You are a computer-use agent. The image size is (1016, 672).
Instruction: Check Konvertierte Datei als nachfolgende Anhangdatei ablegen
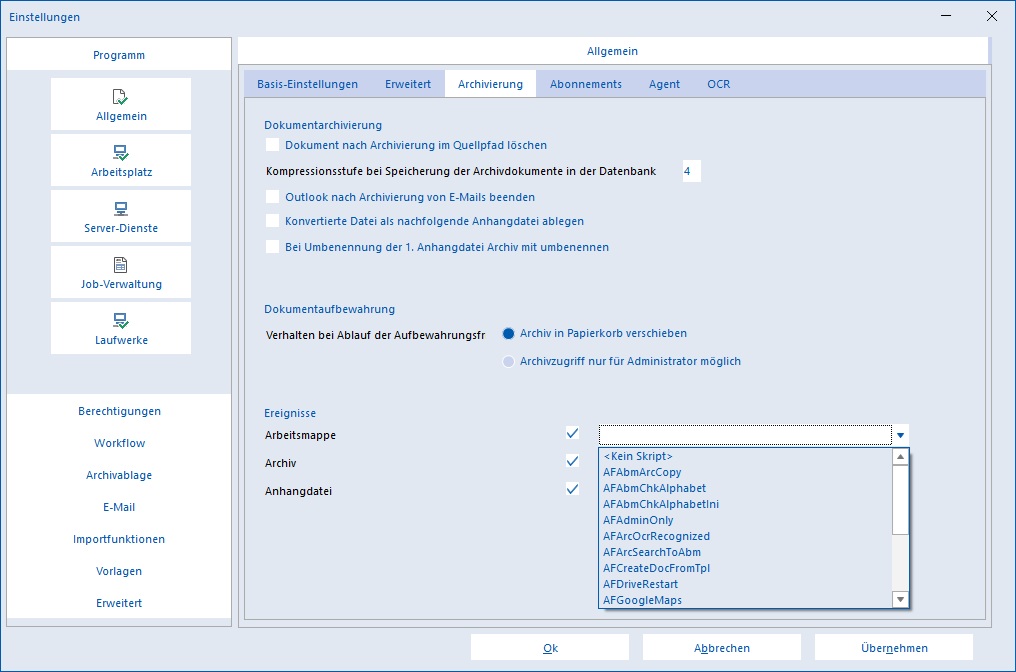tap(273, 221)
